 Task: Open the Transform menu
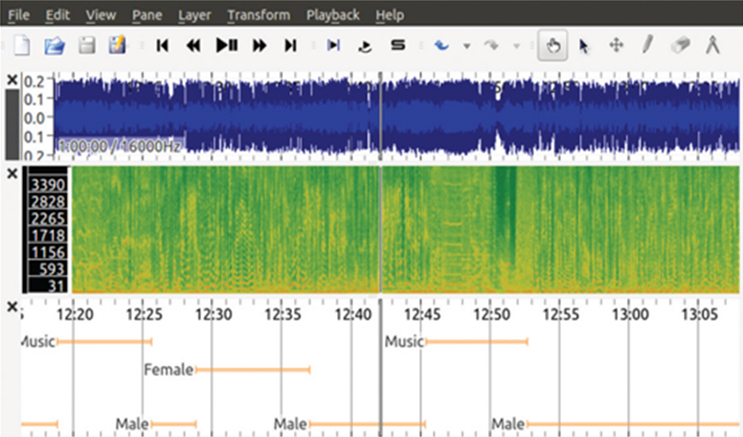pos(259,15)
